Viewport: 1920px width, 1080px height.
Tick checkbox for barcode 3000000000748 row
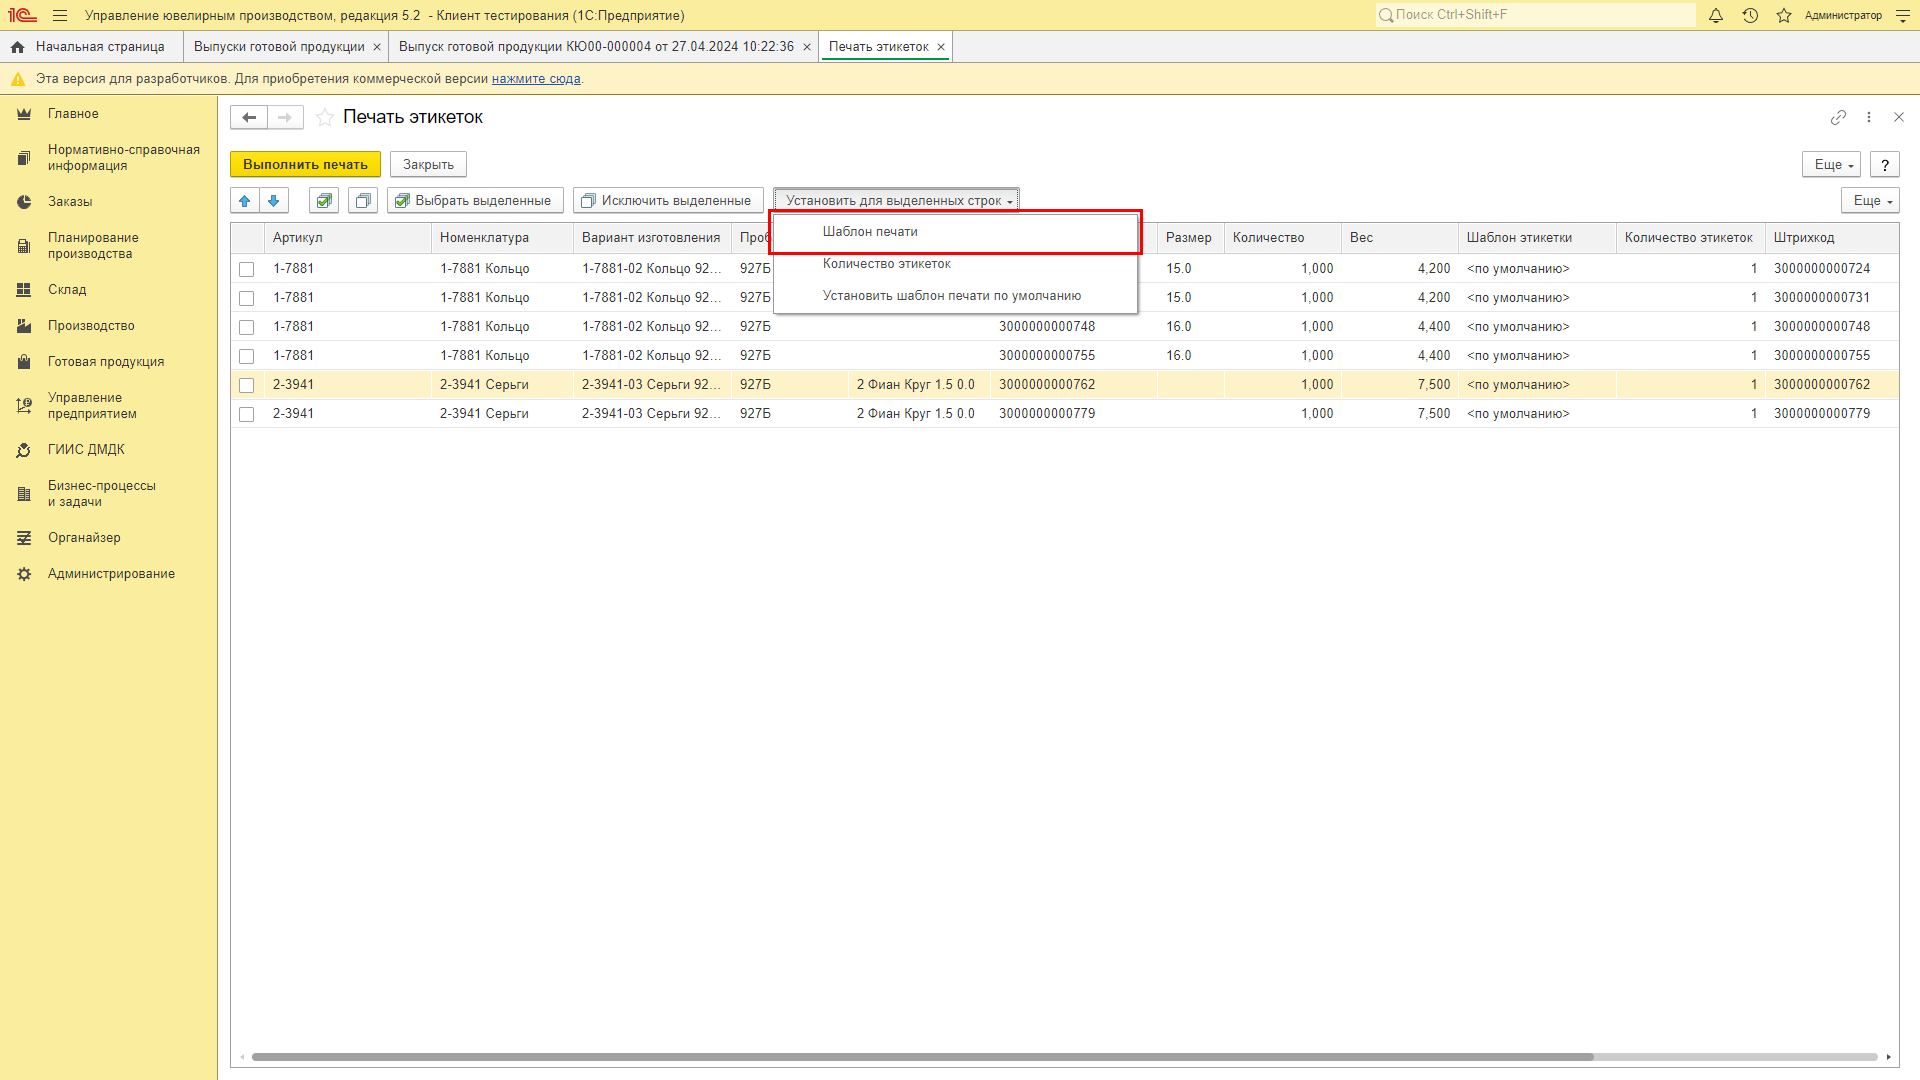(247, 327)
